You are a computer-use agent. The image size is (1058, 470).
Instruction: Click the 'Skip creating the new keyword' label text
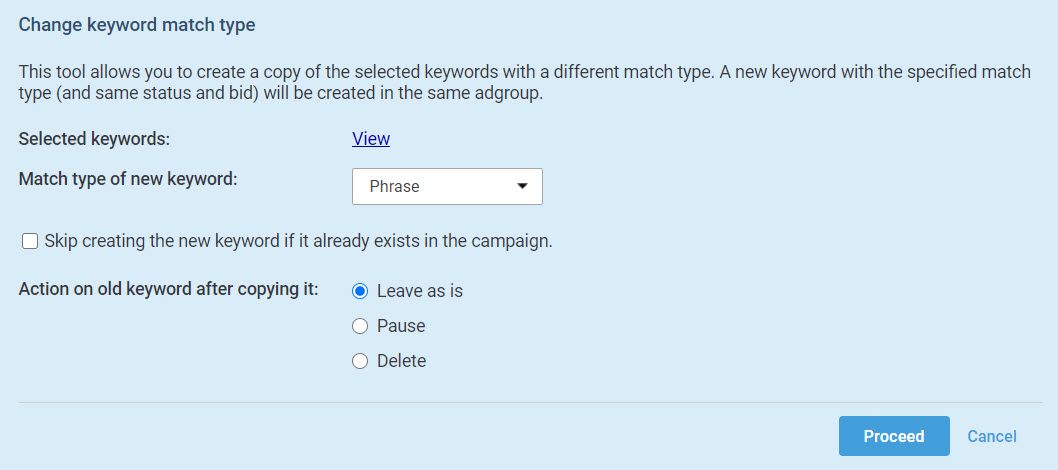point(298,241)
